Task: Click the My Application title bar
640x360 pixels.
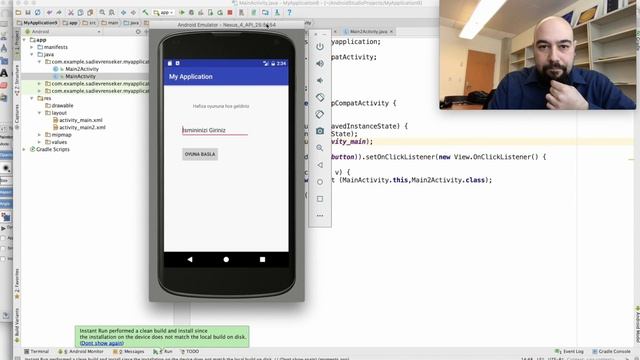Action: pyautogui.click(x=226, y=77)
